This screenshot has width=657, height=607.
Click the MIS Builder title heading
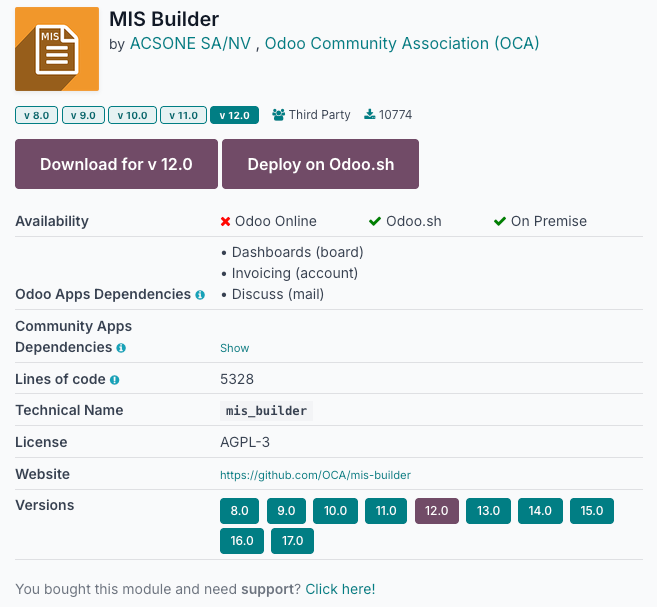click(164, 19)
